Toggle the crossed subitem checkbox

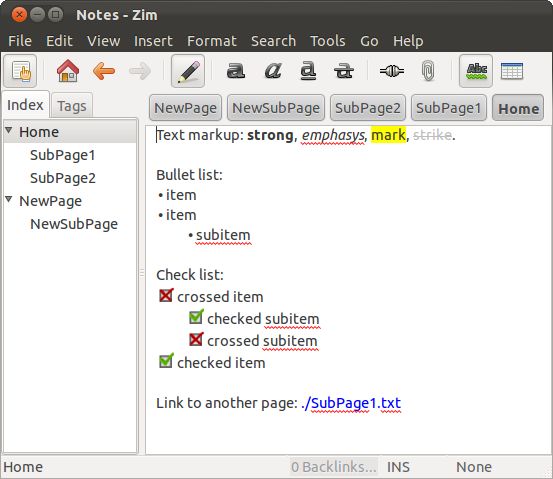(196, 339)
